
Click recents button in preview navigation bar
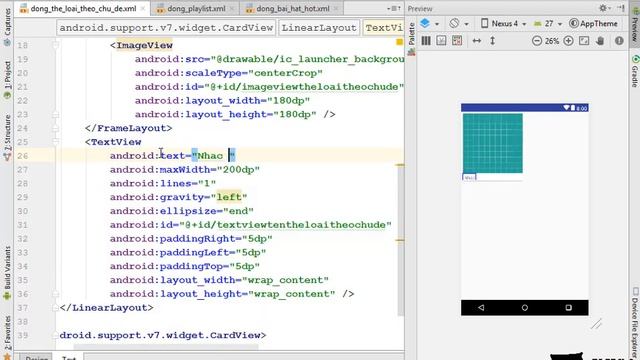568,308
